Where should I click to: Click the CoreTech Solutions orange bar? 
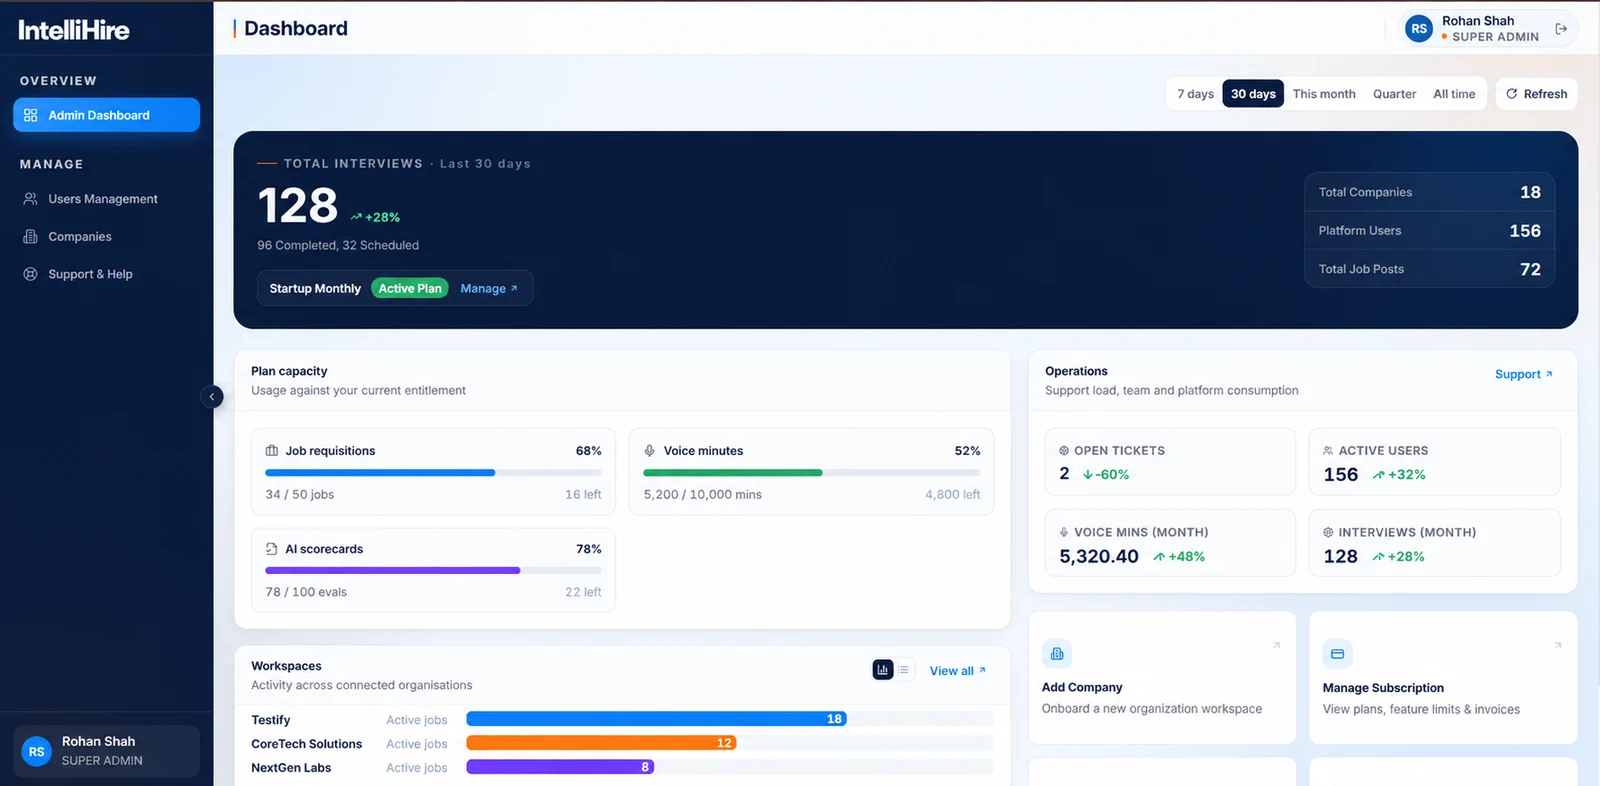pos(601,743)
